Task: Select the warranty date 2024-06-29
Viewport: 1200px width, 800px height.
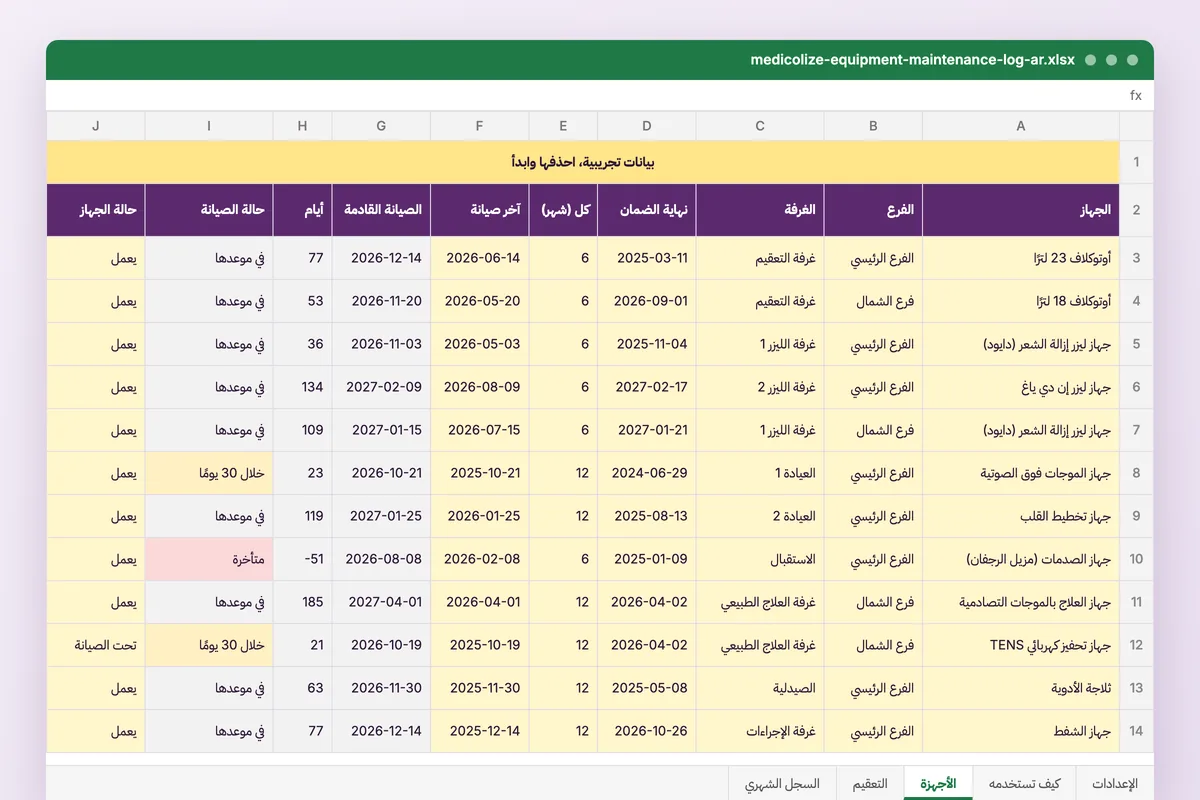Action: pos(647,473)
